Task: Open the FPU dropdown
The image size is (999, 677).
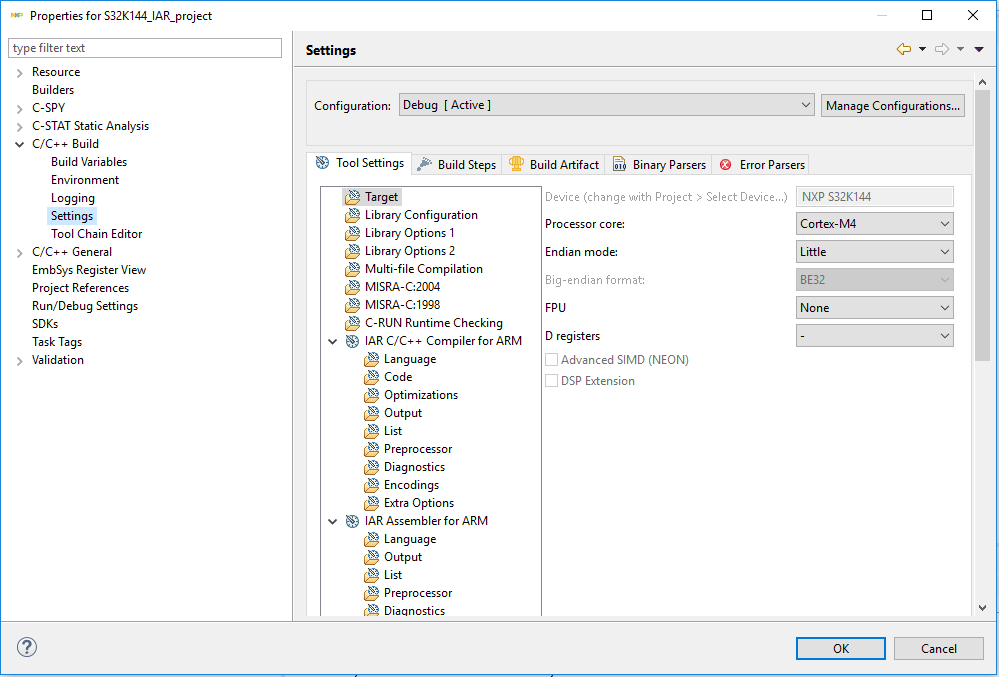Action: (875, 308)
